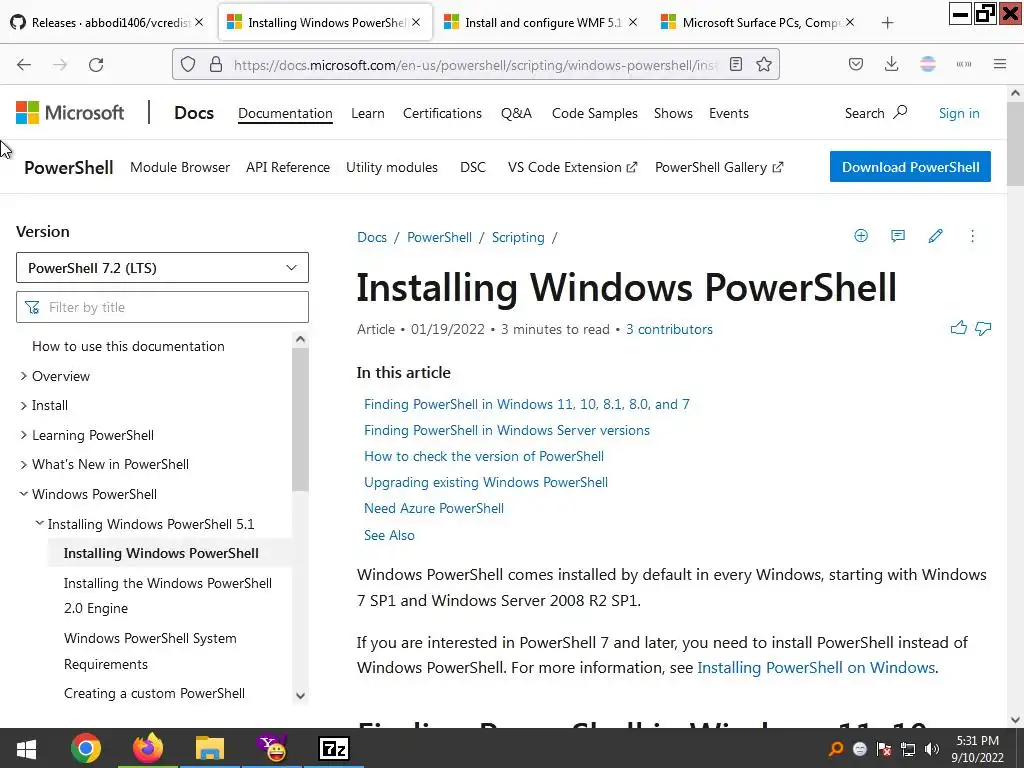Open Module Browser link
This screenshot has width=1024, height=768.
(180, 167)
